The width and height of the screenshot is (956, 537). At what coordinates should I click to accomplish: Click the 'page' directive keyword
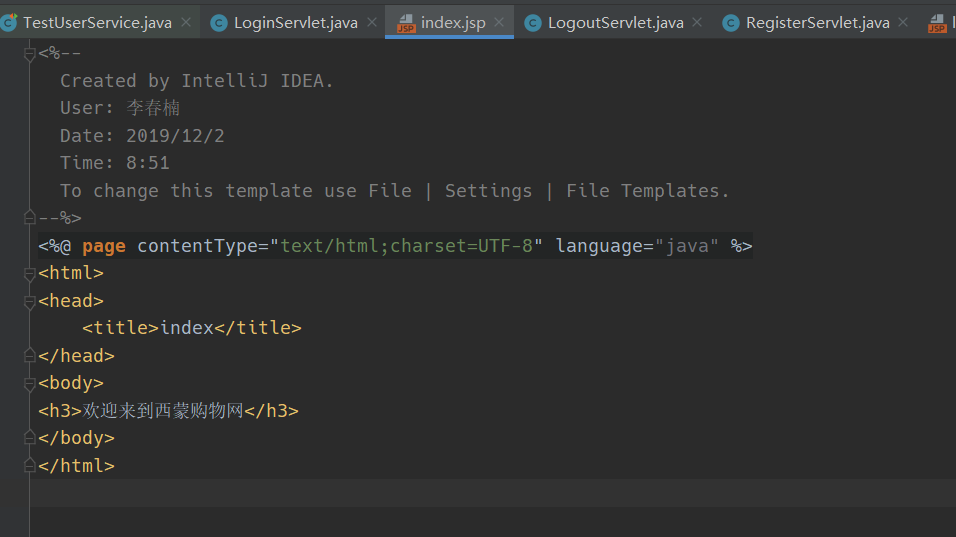pyautogui.click(x=104, y=247)
